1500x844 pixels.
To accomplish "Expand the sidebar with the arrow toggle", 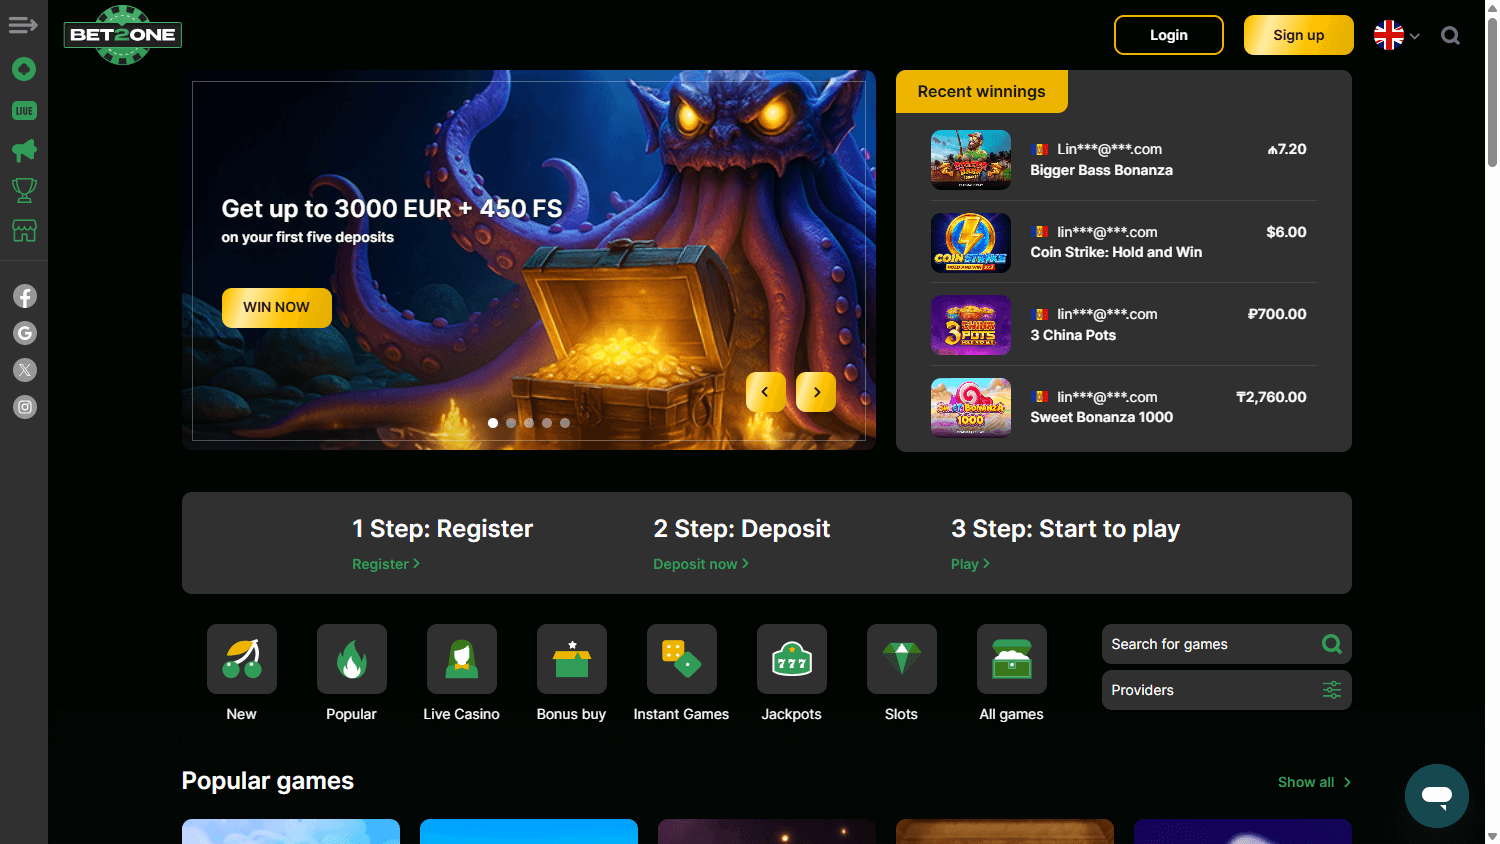I will point(22,25).
